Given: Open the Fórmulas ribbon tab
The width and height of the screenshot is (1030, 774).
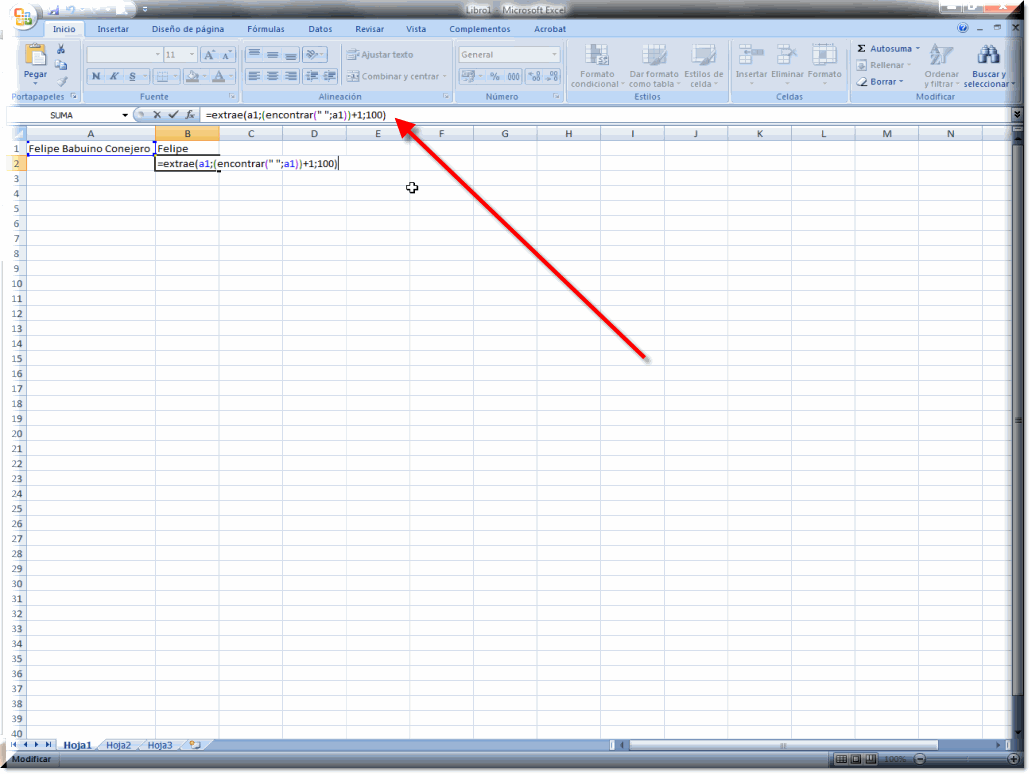Looking at the screenshot, I should point(265,29).
